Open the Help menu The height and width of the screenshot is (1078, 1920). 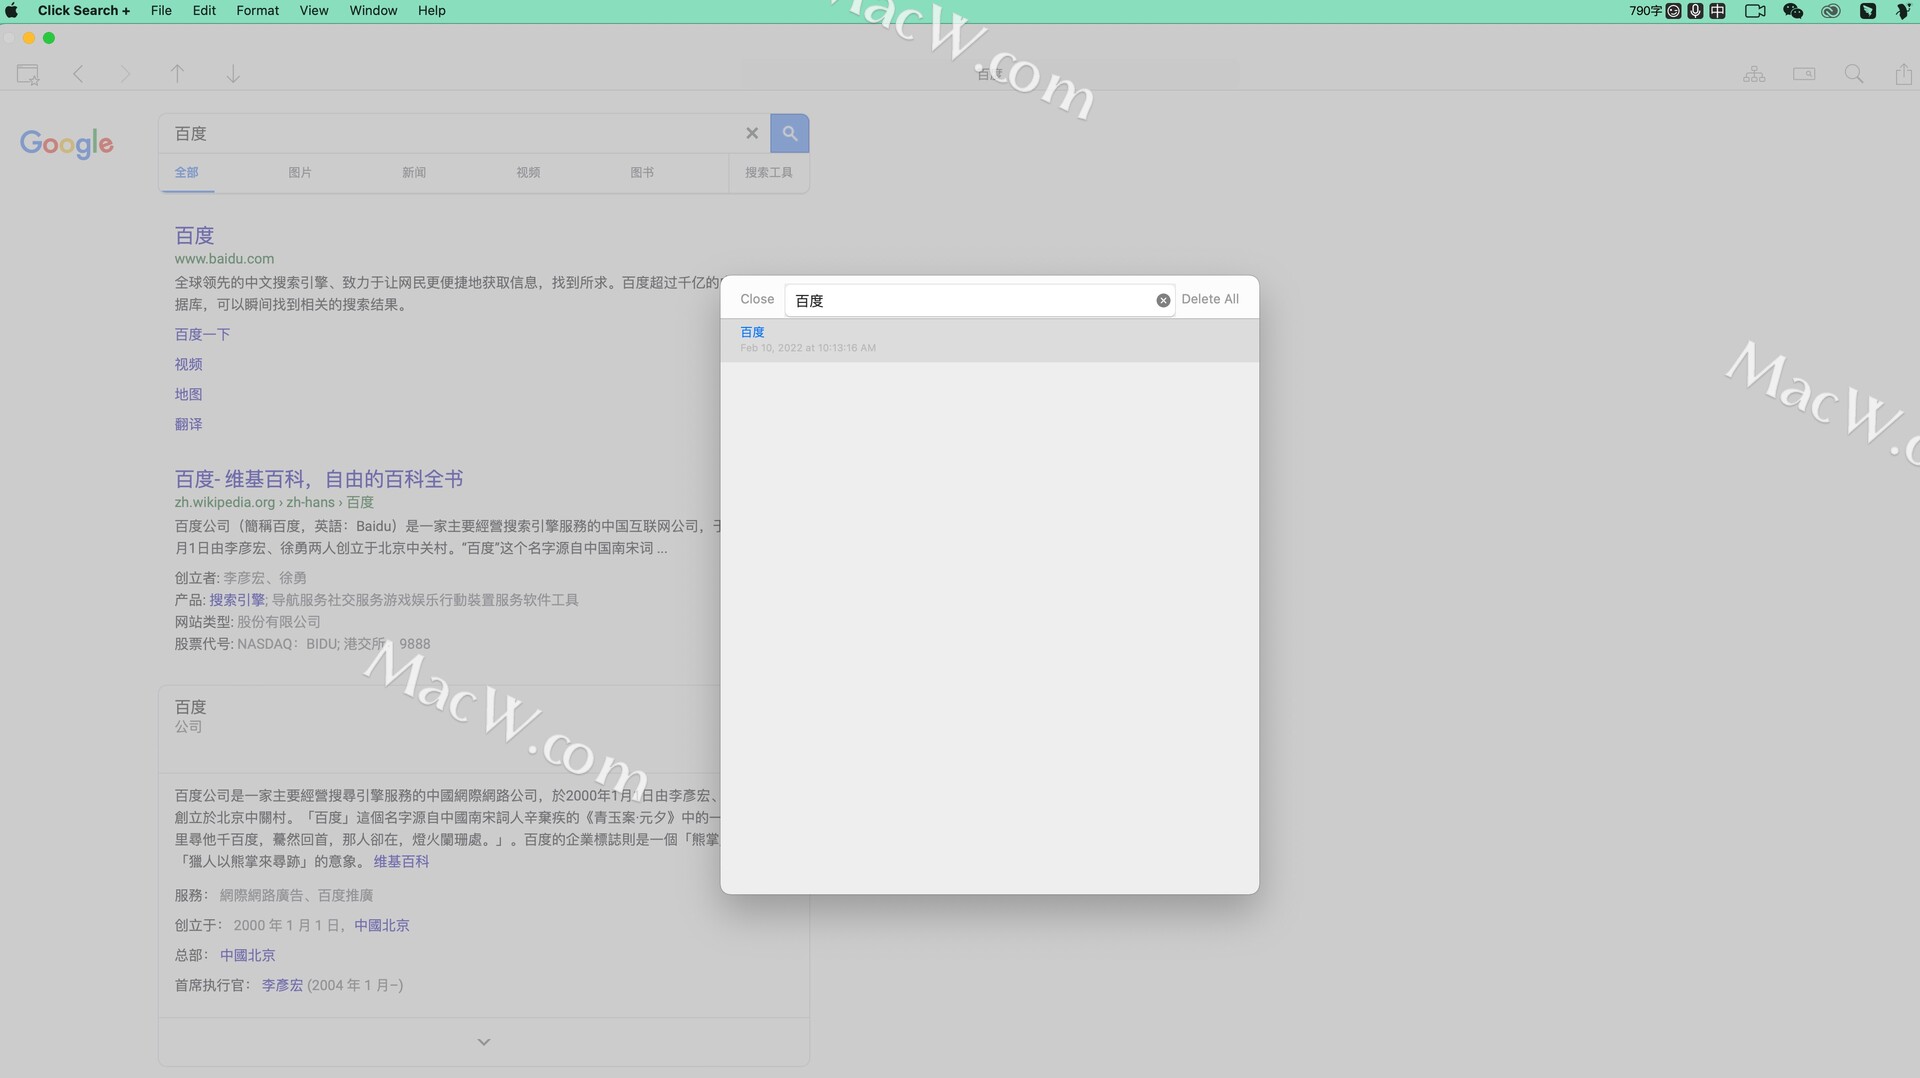tap(432, 11)
